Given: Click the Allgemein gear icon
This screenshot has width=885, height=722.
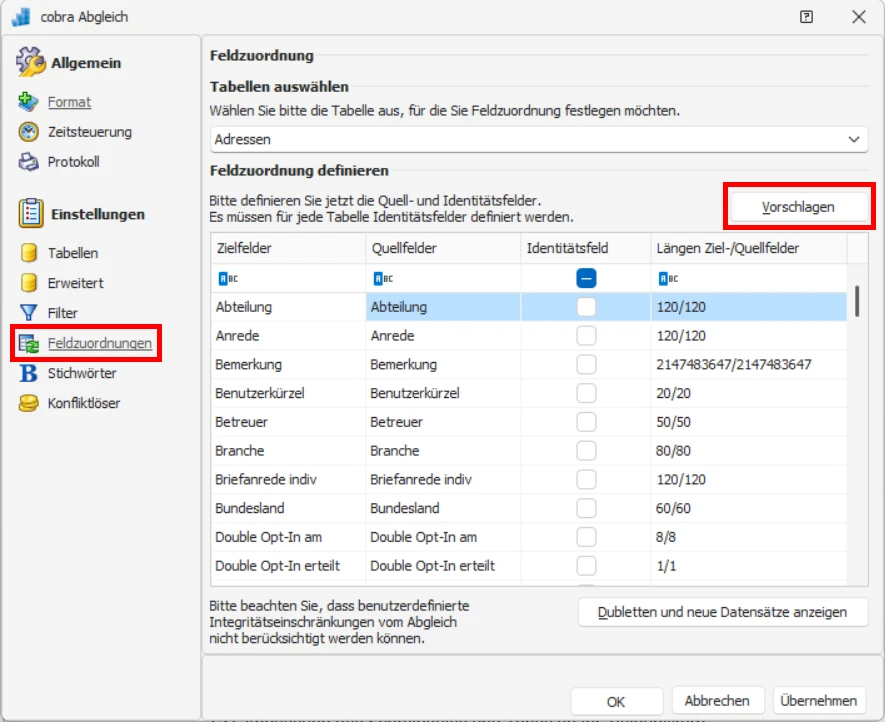Looking at the screenshot, I should [x=30, y=62].
